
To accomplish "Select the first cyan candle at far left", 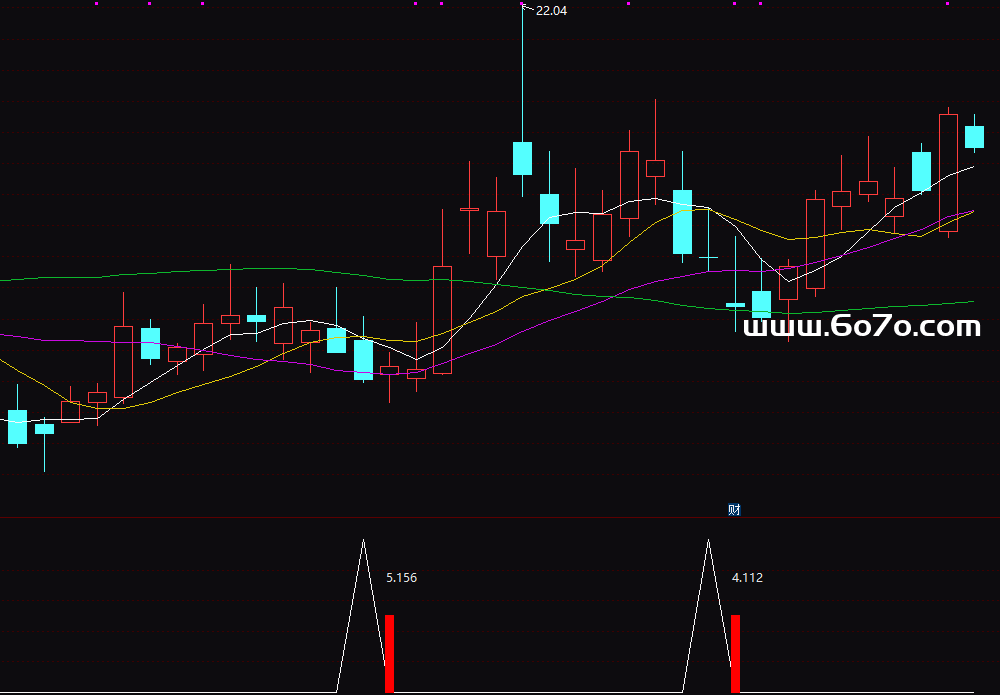I will (x=17, y=426).
